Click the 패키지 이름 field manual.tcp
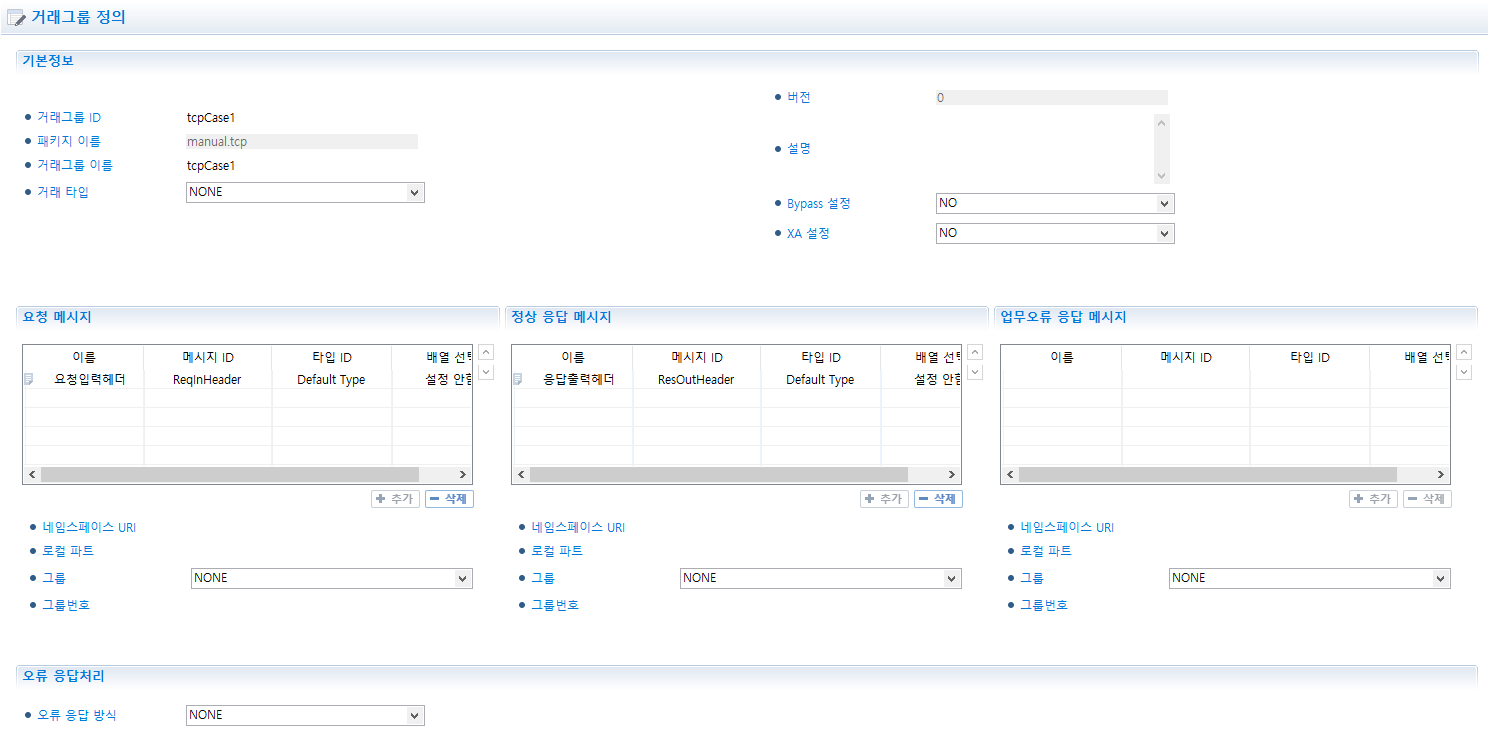The width and height of the screenshot is (1488, 750). point(301,142)
